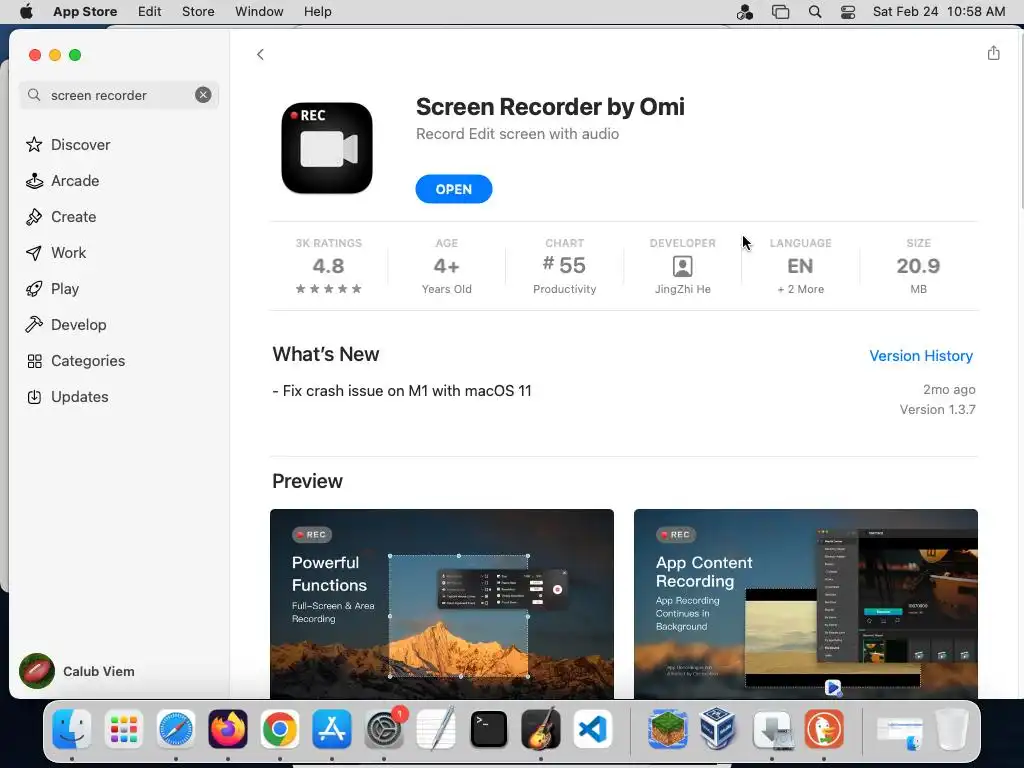
Task: Open Finder from the Dock
Action: pyautogui.click(x=71, y=729)
